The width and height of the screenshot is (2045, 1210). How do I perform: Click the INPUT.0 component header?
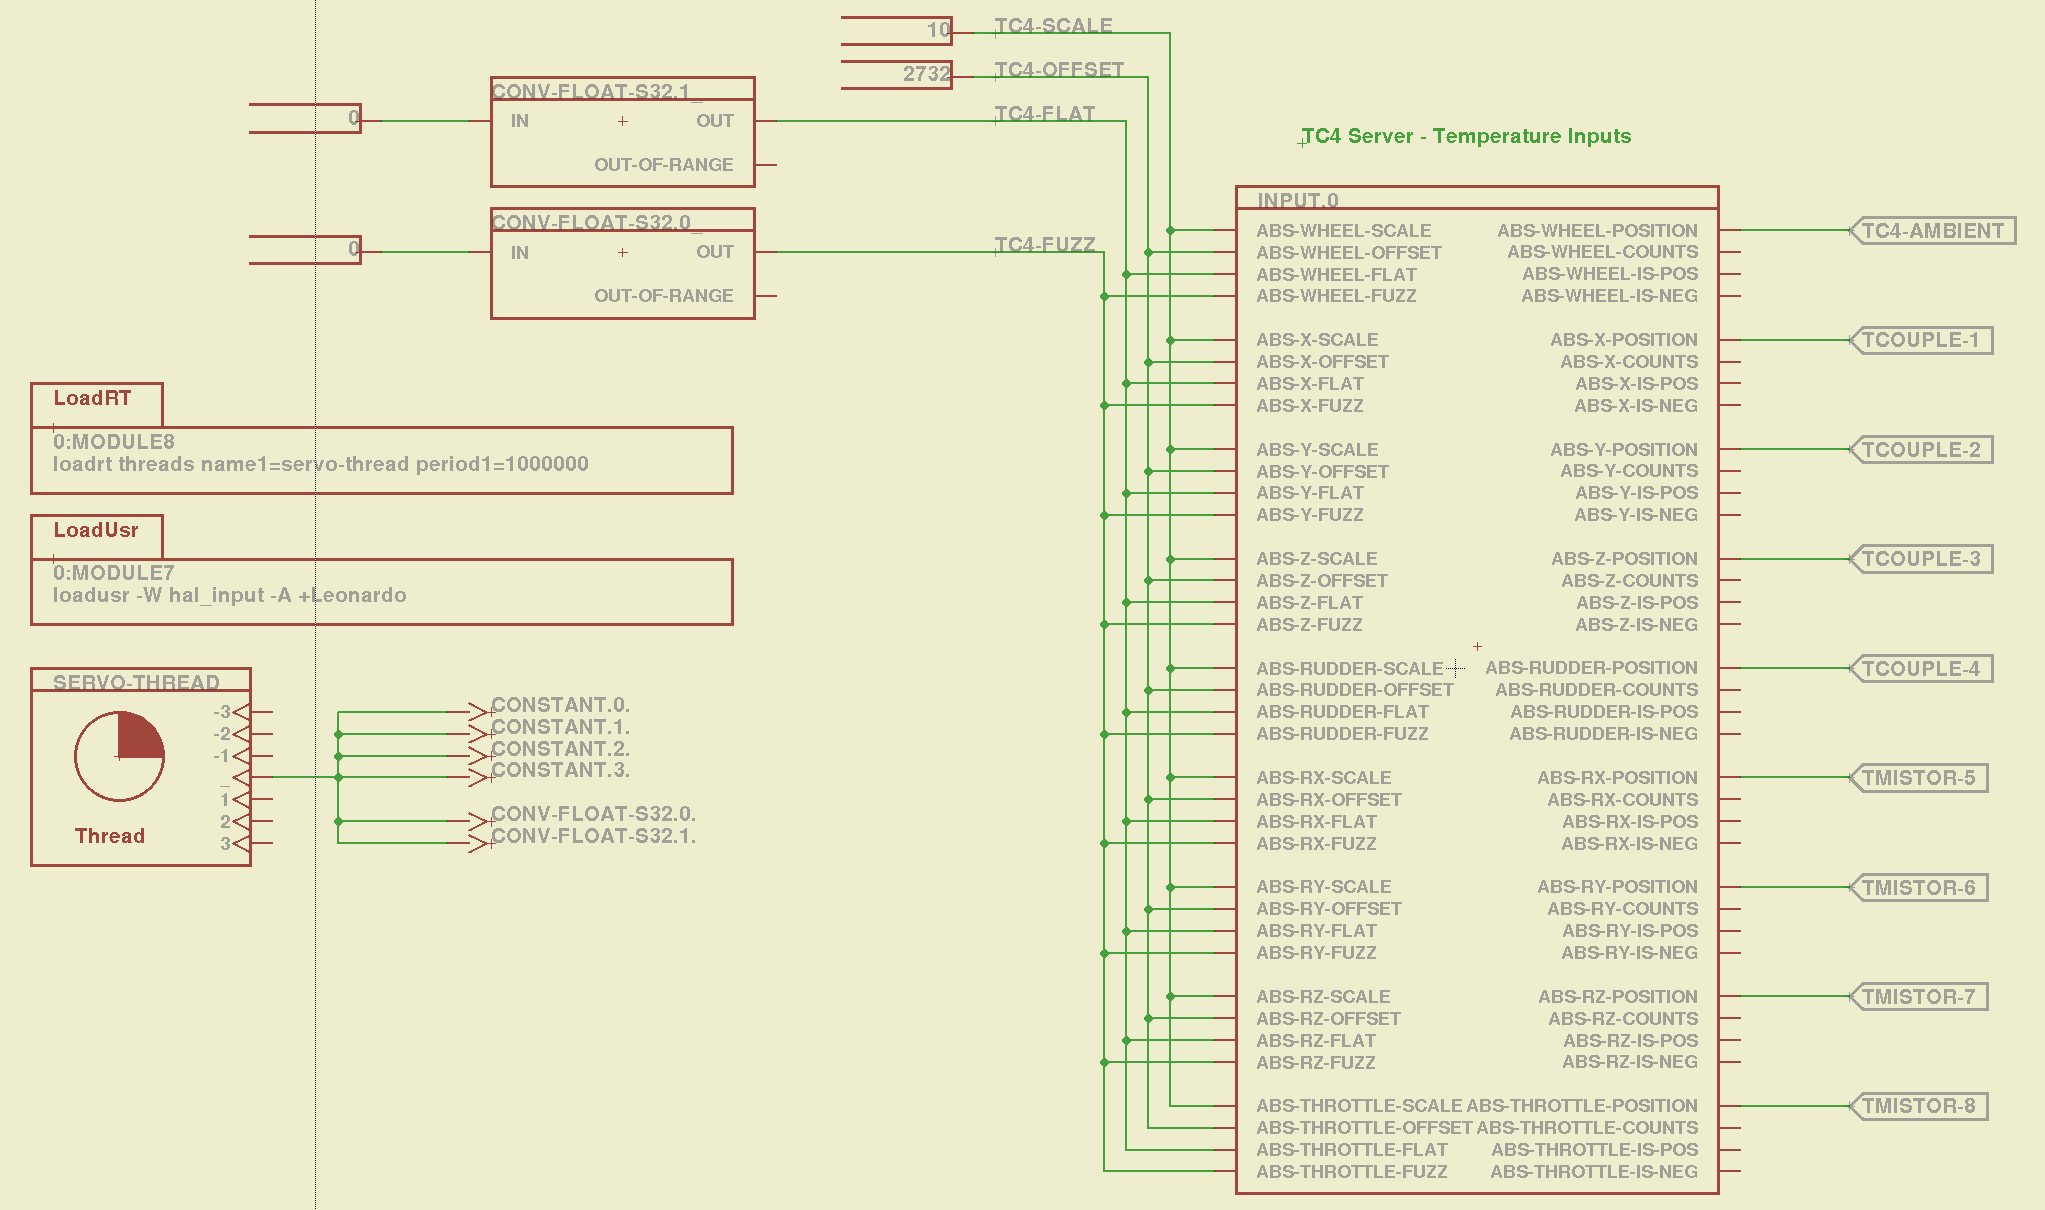click(1297, 200)
